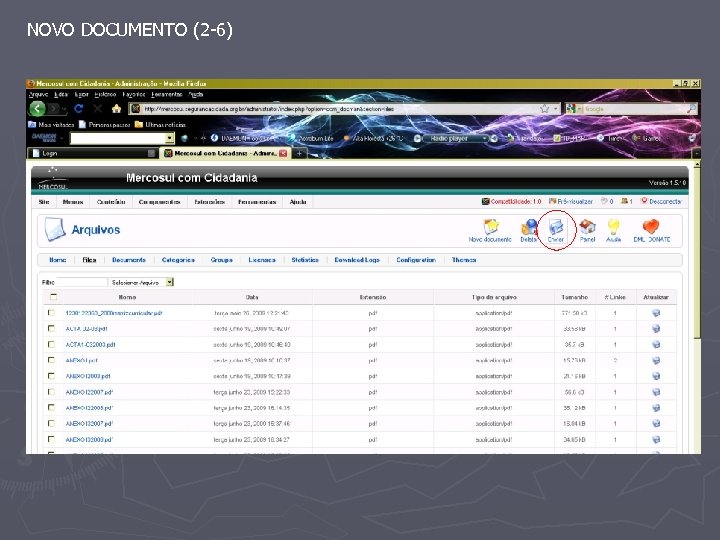The width and height of the screenshot is (720, 540).
Task: Click the Filtro text input field
Action: [x=82, y=282]
